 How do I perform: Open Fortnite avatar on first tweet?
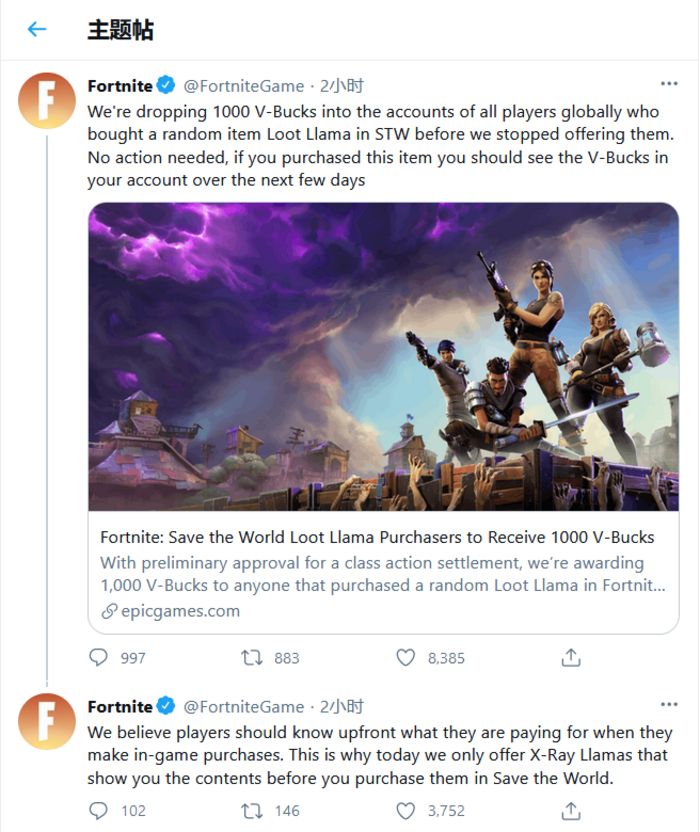point(47,100)
